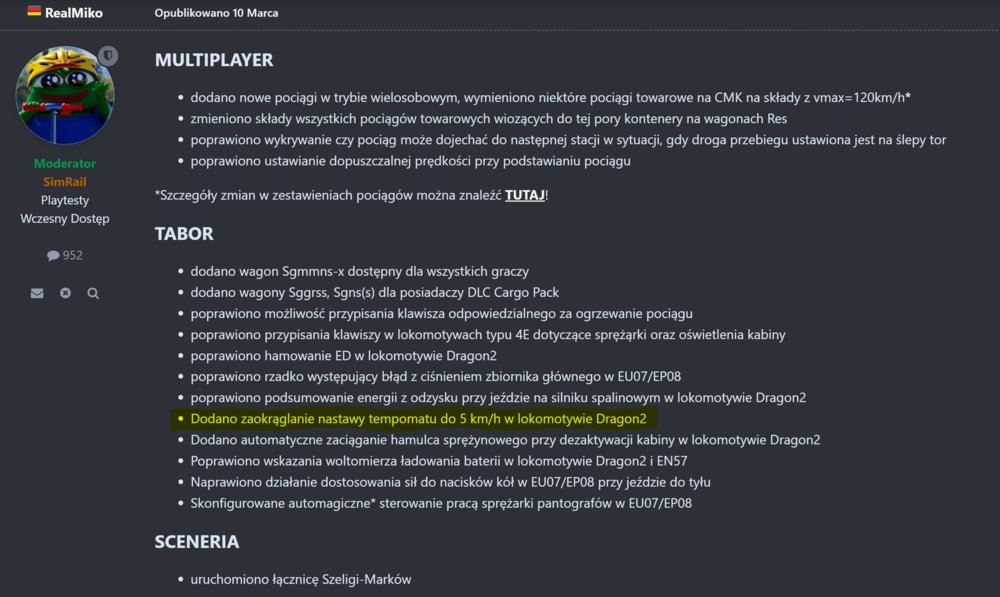Click the green Moderator group label

[x=65, y=163]
